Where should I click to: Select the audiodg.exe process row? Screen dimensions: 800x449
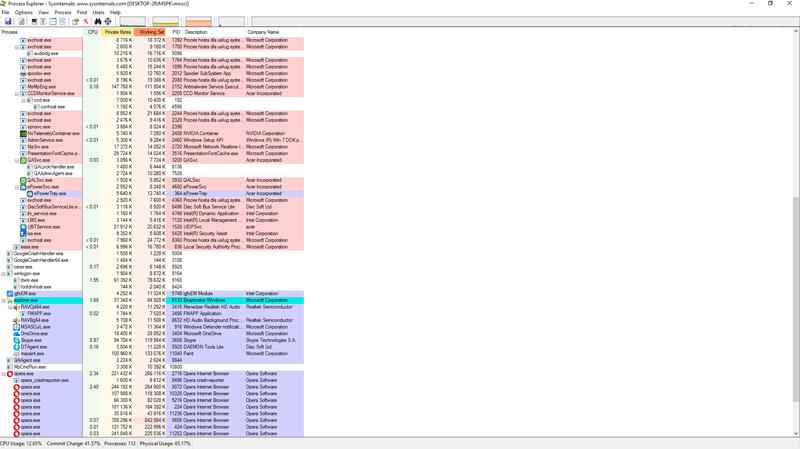(x=152, y=53)
